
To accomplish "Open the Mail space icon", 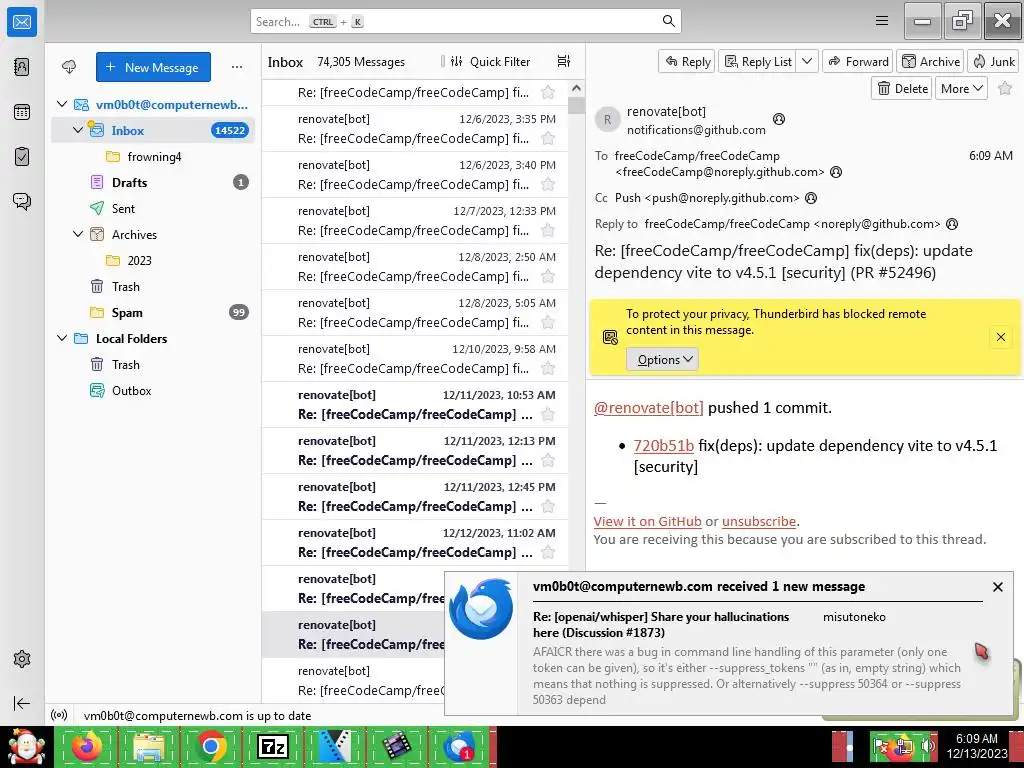I will [22, 22].
